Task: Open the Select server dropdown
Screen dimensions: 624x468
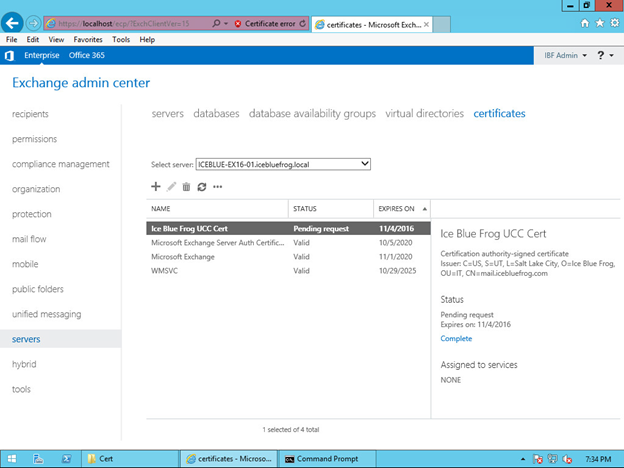Action: 283,164
